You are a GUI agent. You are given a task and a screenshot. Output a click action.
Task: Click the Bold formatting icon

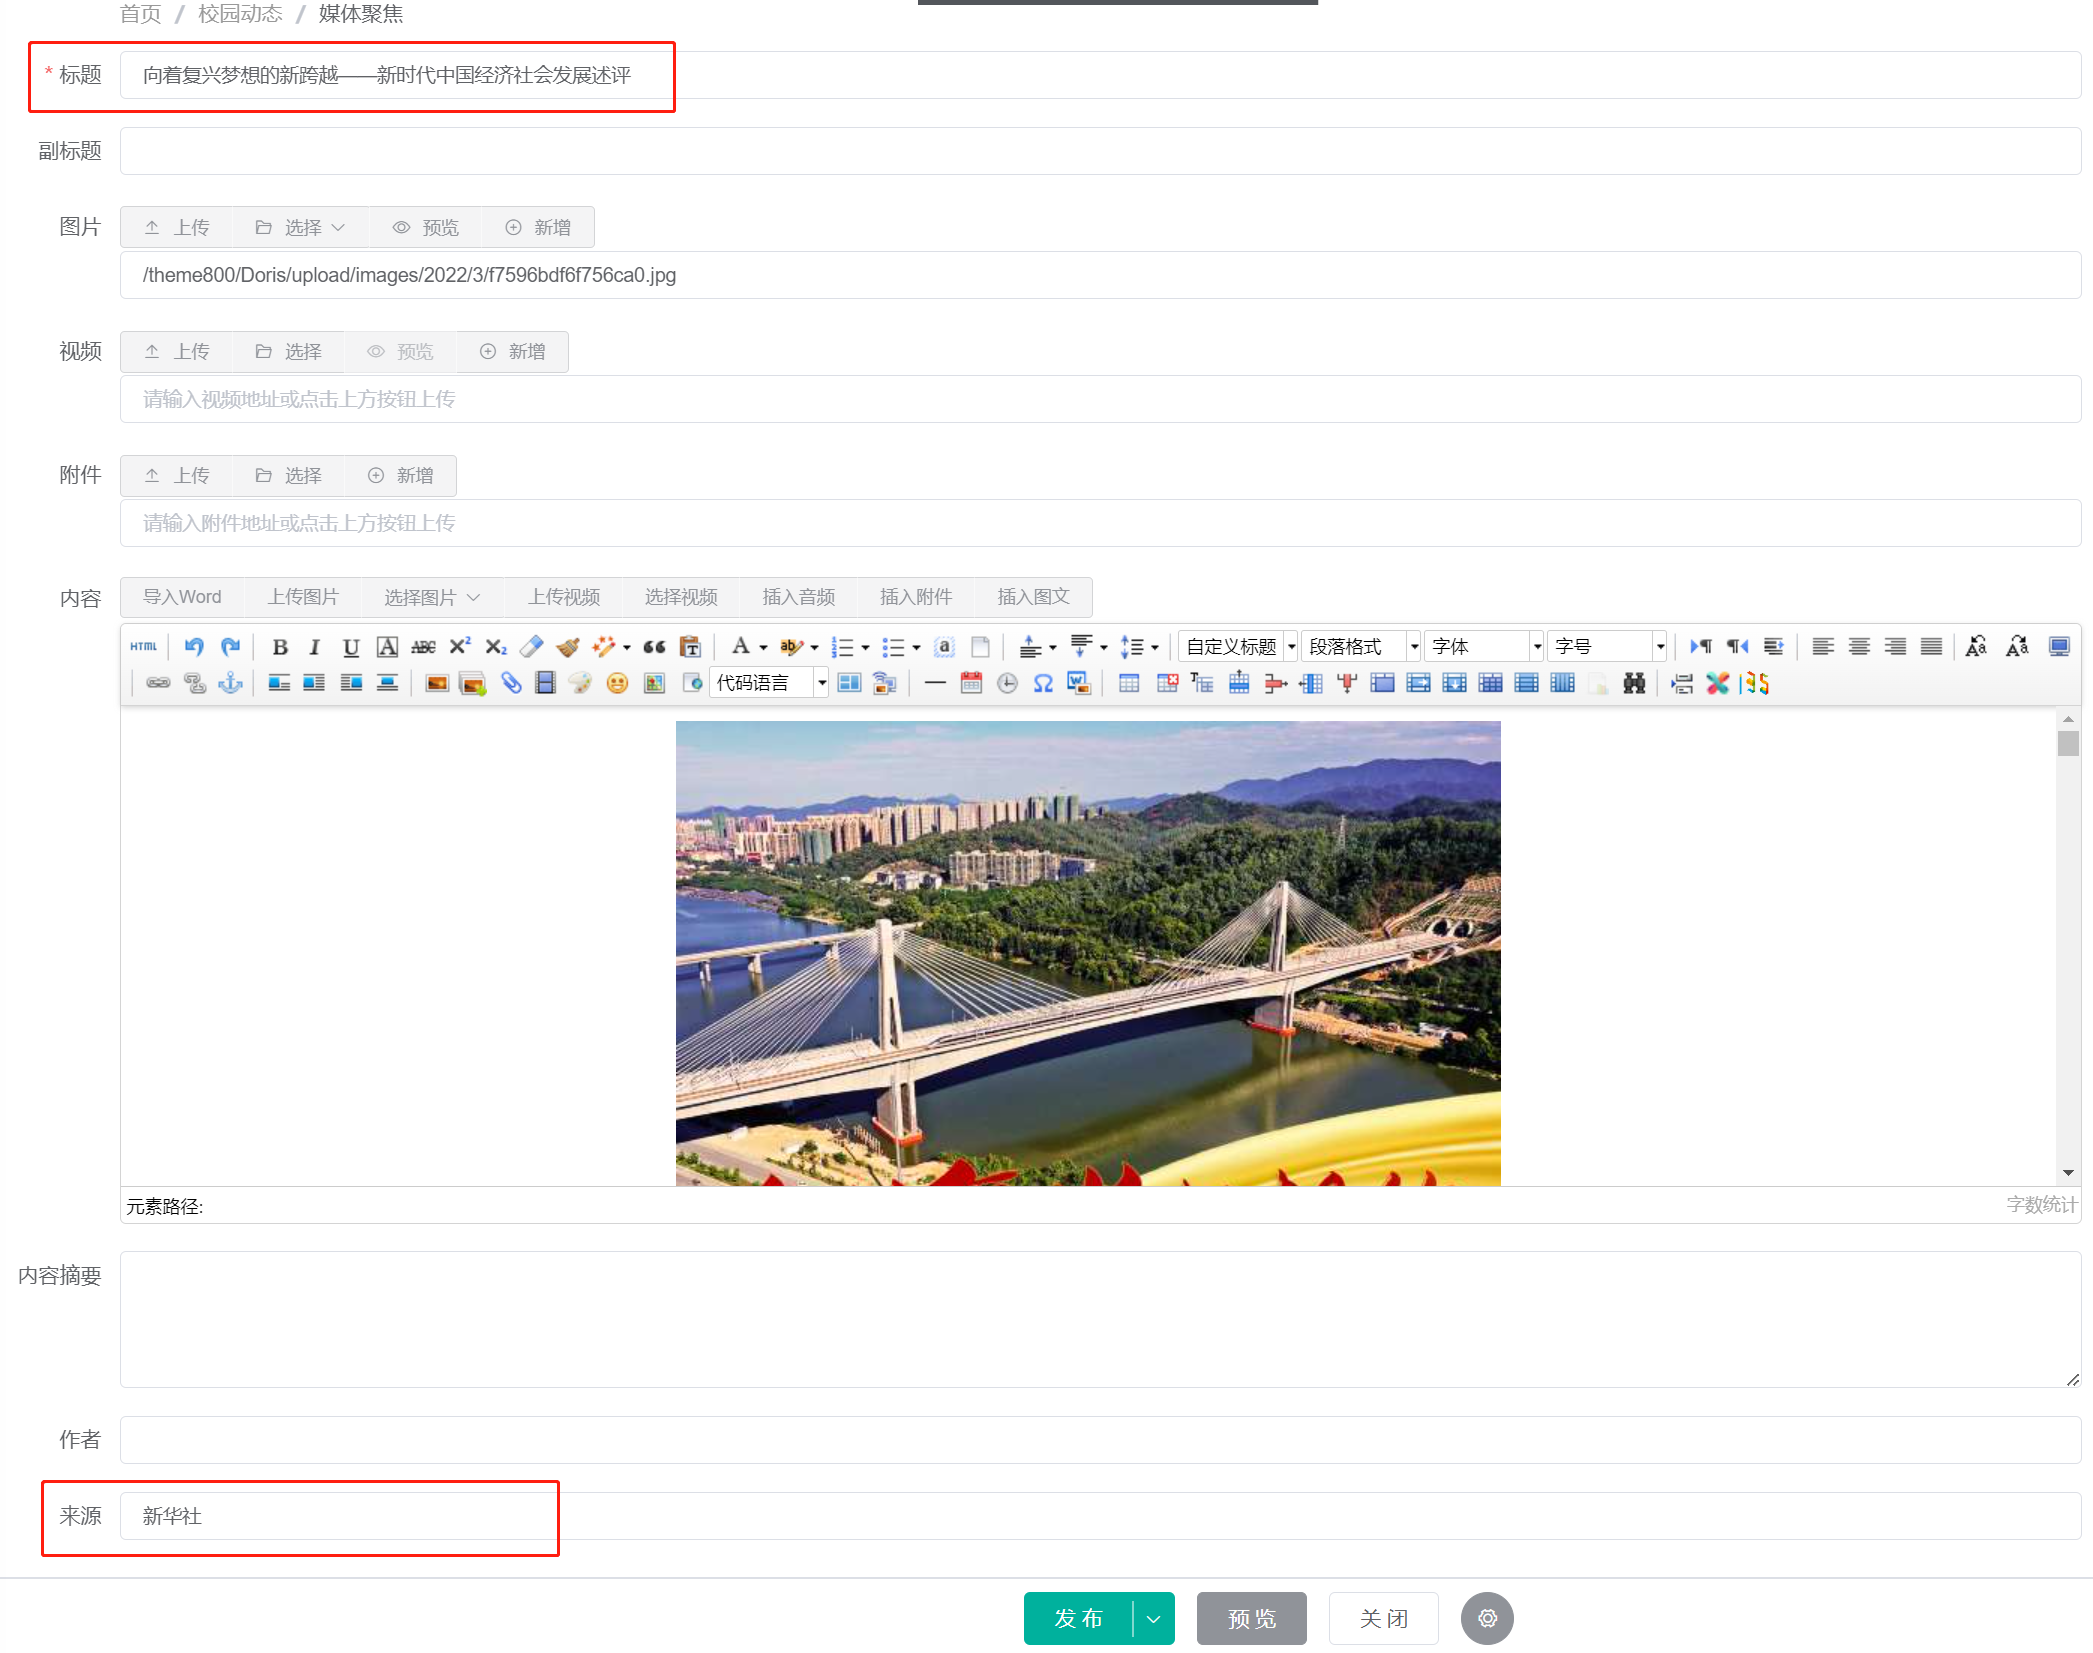point(280,647)
